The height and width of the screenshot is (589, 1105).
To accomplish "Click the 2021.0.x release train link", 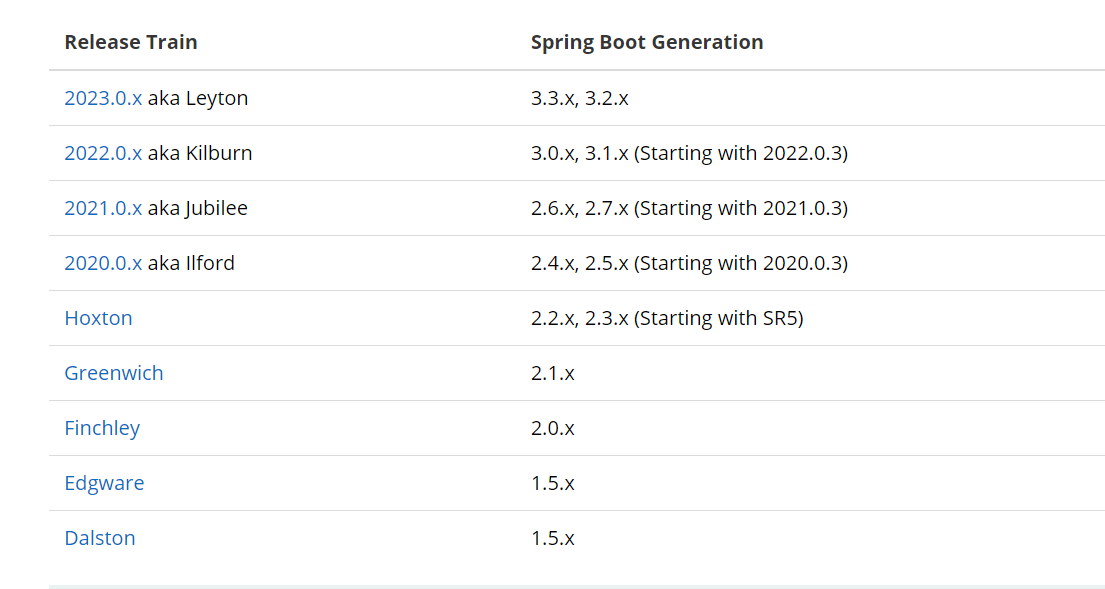I will click(x=103, y=208).
